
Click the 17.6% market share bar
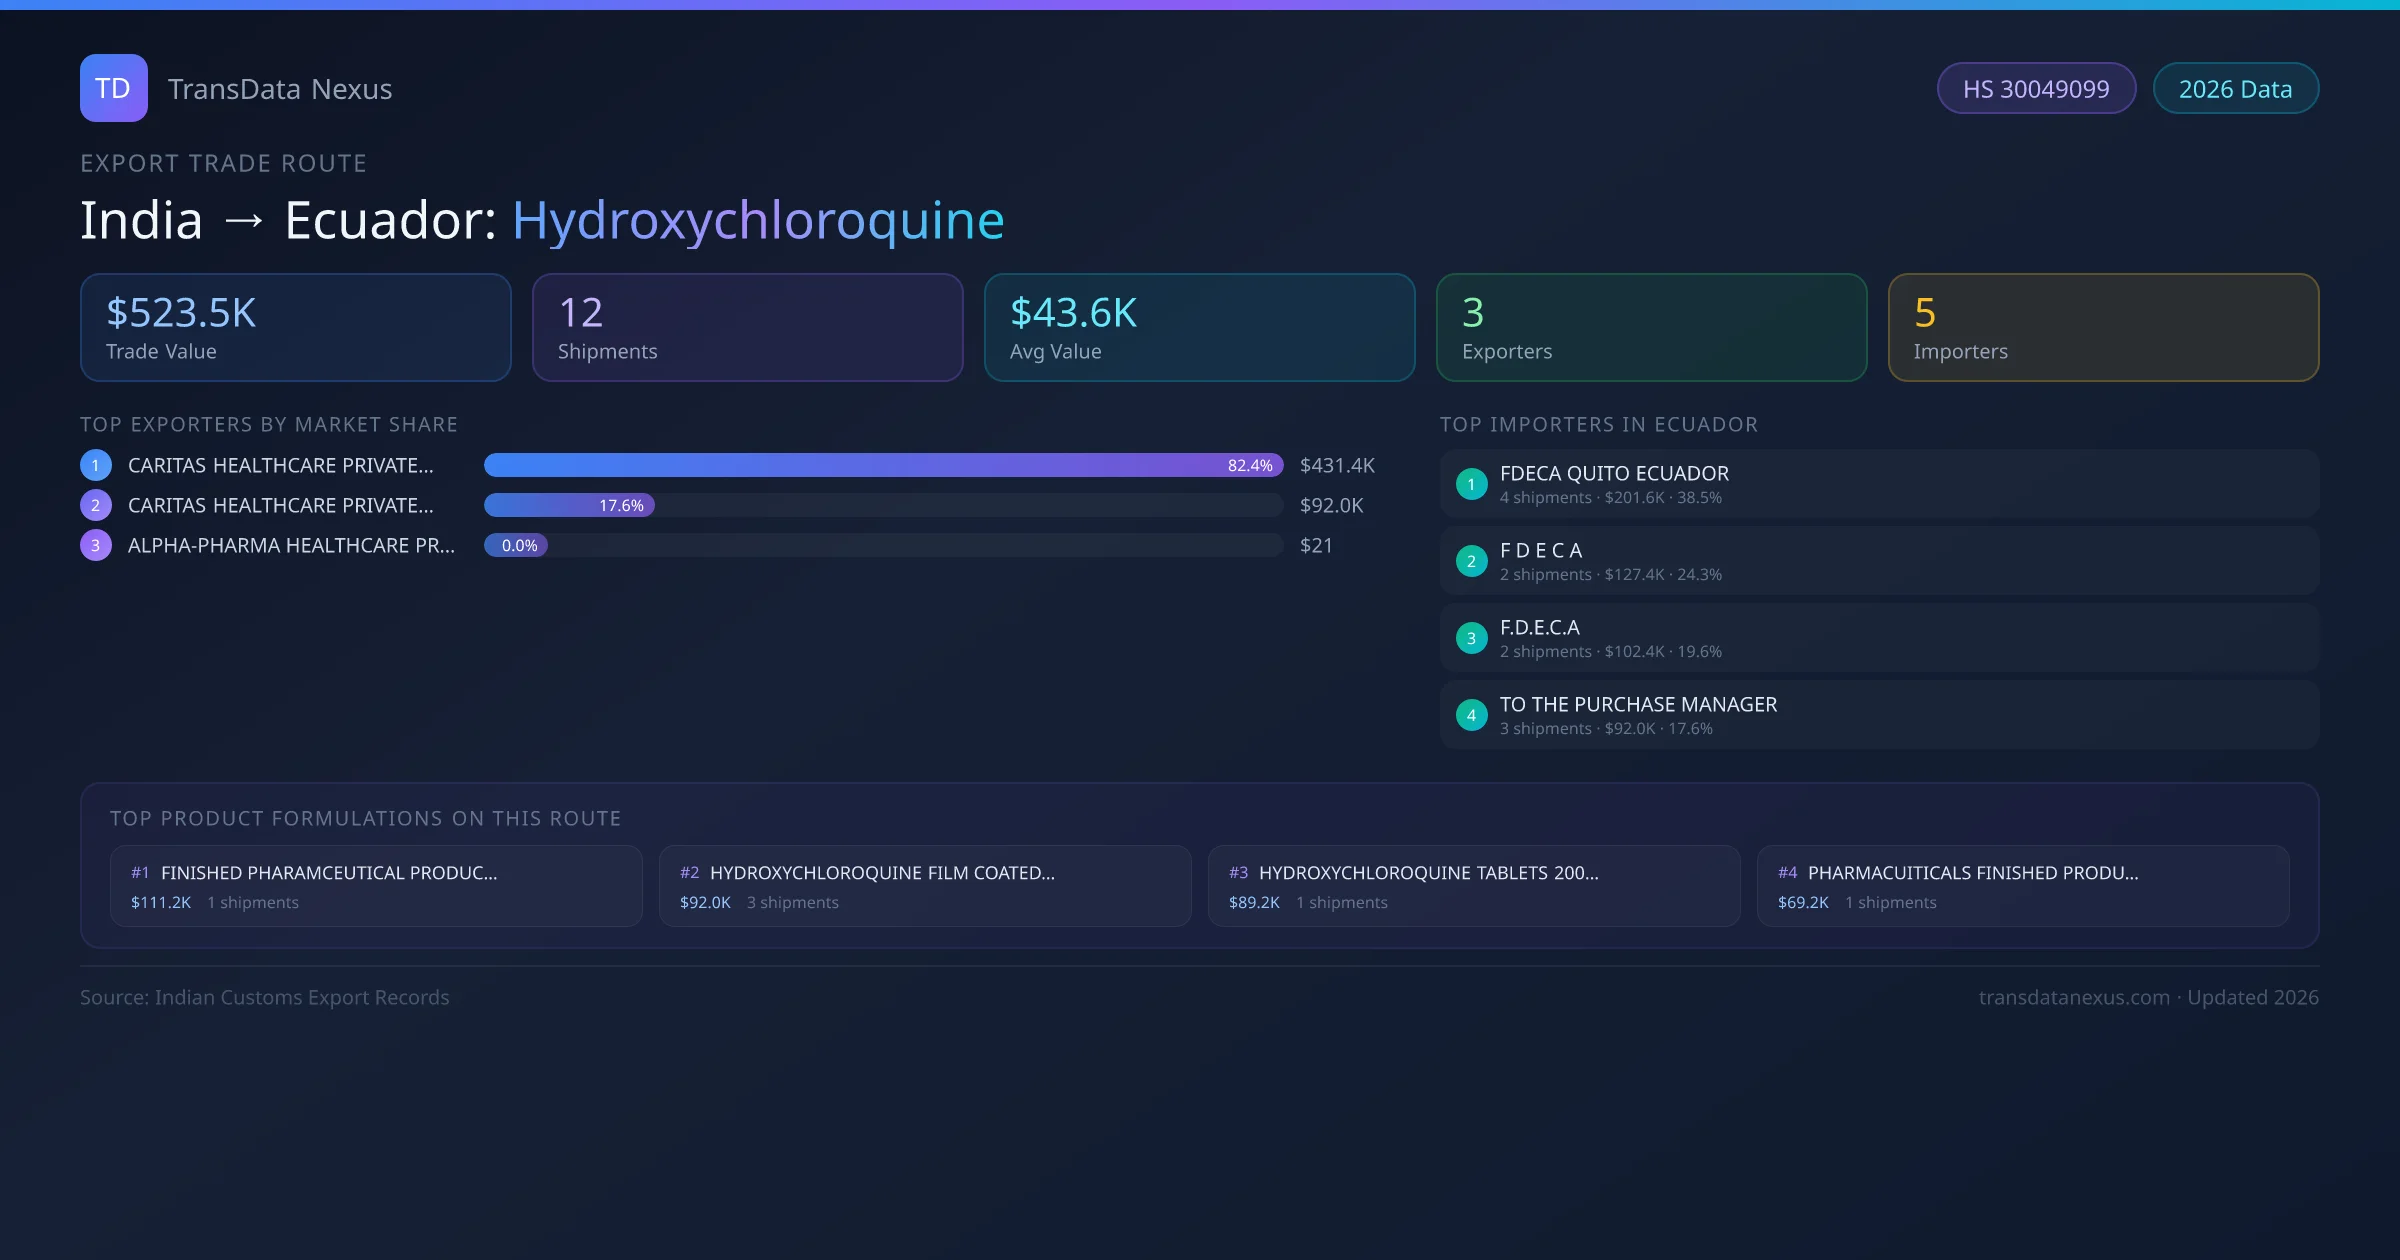pyautogui.click(x=569, y=505)
